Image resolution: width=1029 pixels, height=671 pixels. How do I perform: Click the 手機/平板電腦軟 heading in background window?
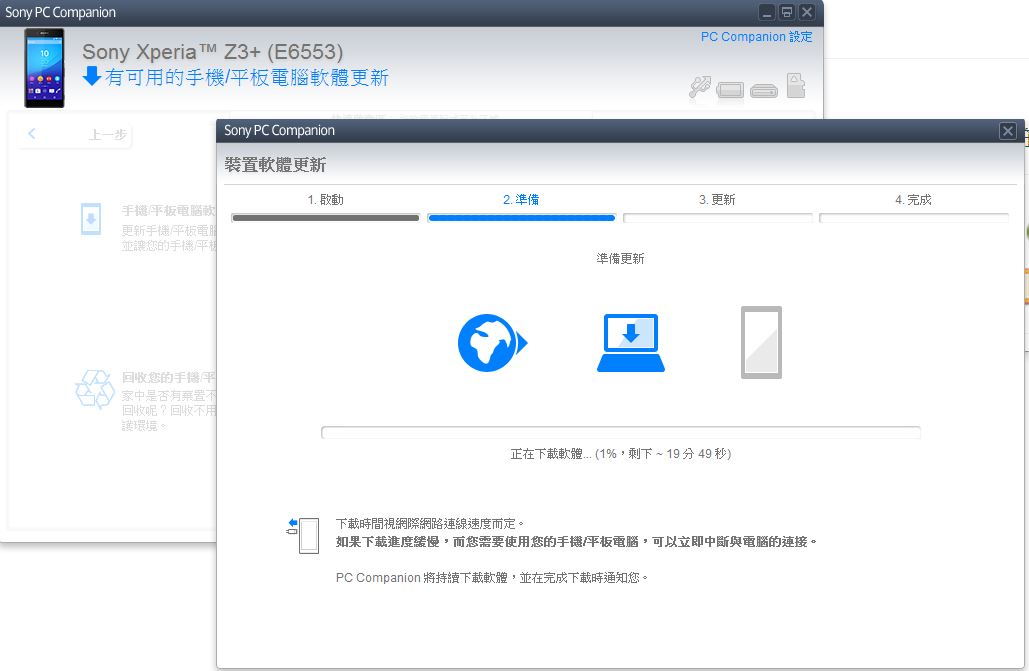pyautogui.click(x=169, y=211)
